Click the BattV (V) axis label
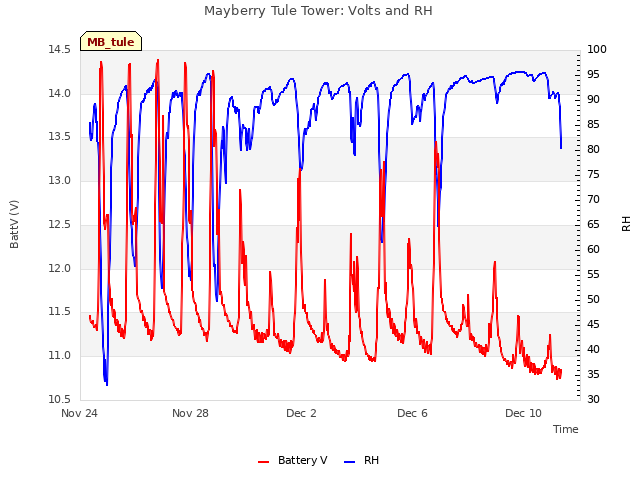This screenshot has height=480, width=640. click(x=14, y=224)
